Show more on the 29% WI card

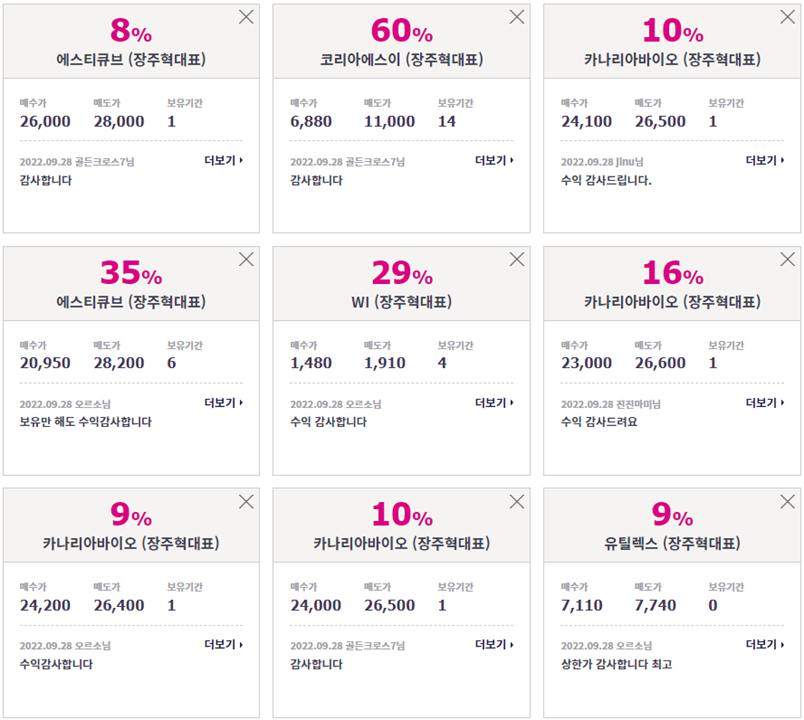point(494,403)
